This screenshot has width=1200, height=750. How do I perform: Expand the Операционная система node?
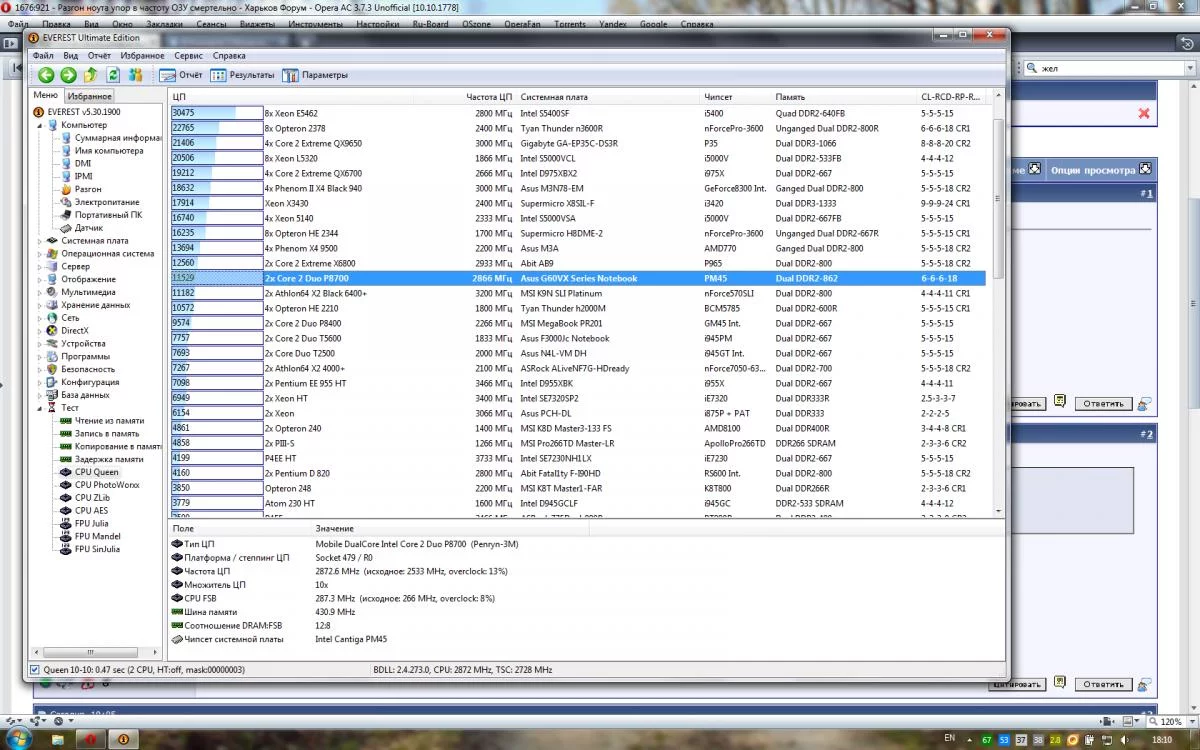click(x=40, y=254)
